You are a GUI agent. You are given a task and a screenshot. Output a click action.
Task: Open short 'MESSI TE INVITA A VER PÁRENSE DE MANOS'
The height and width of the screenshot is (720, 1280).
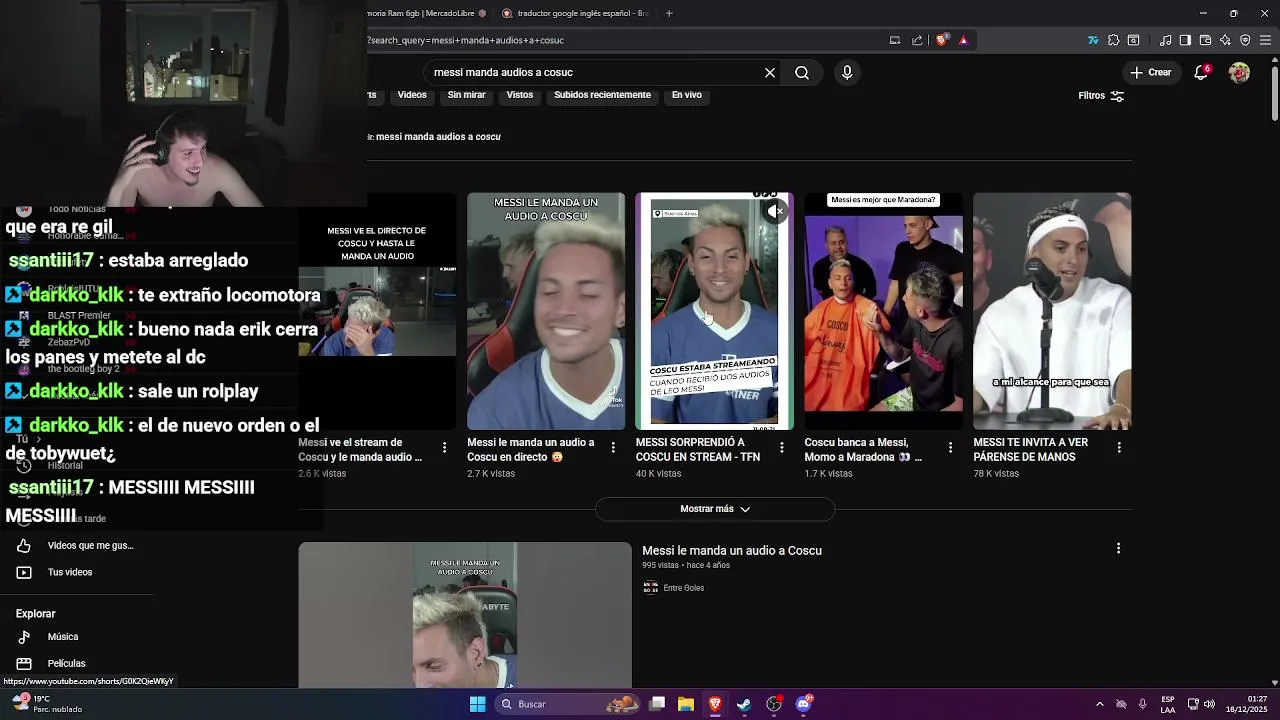point(1052,311)
